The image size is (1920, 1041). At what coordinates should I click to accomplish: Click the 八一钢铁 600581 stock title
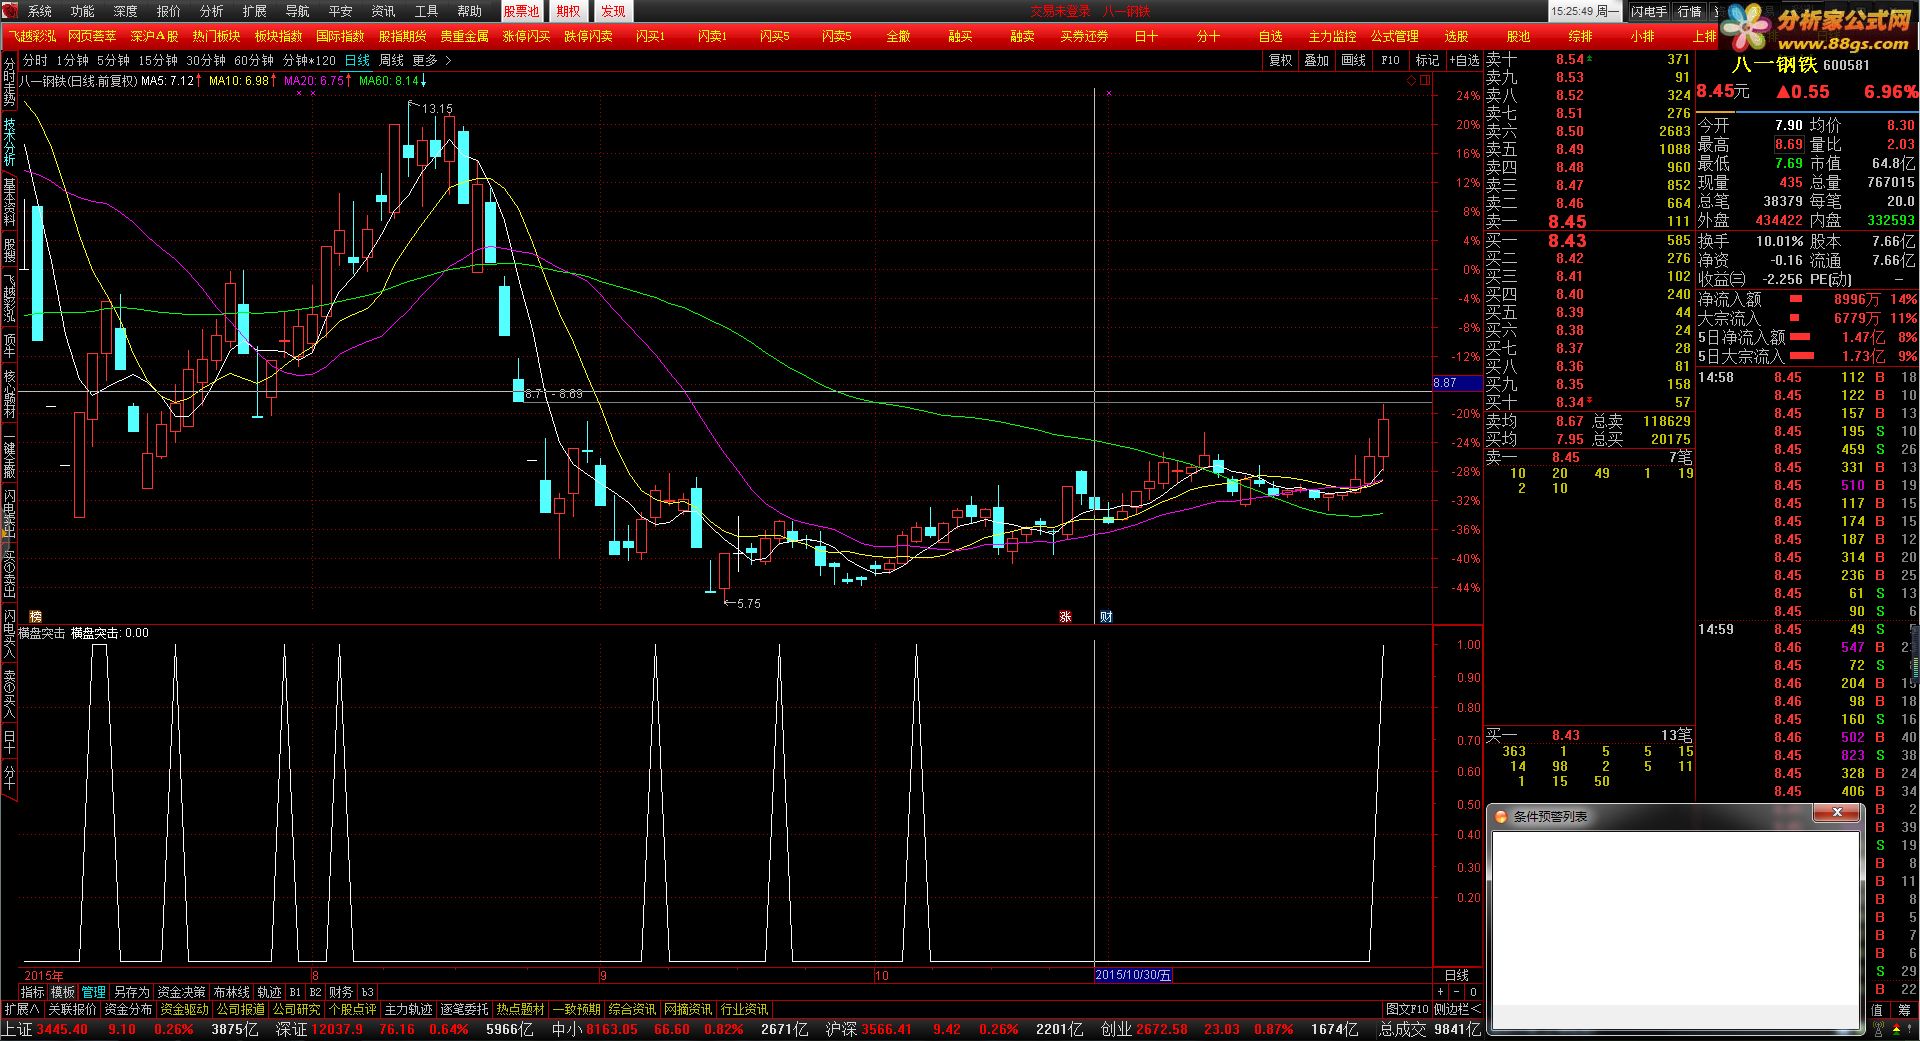point(1800,65)
